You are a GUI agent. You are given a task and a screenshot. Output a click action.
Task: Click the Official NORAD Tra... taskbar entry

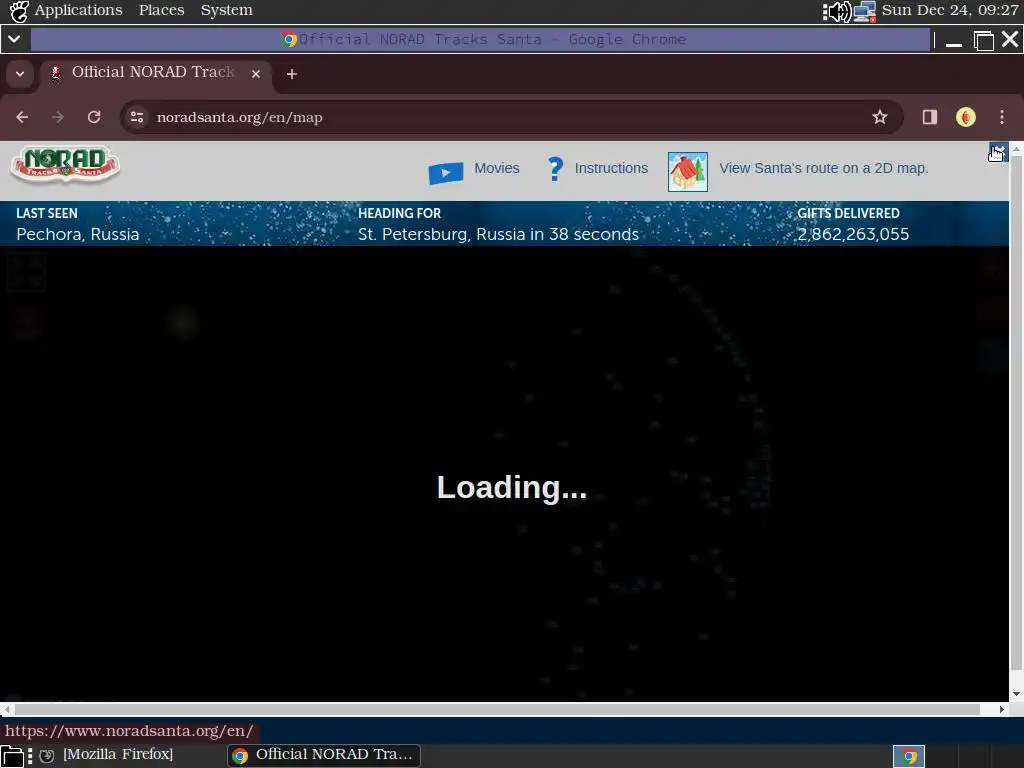[324, 755]
